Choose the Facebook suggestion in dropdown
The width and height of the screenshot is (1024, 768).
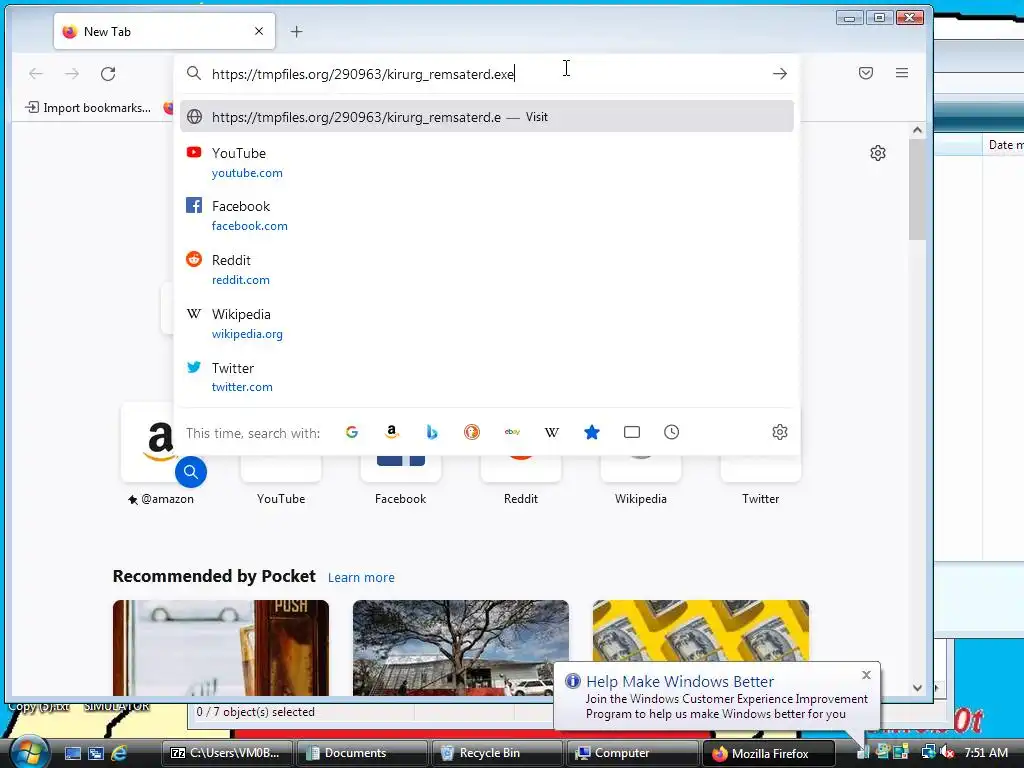pos(487,216)
